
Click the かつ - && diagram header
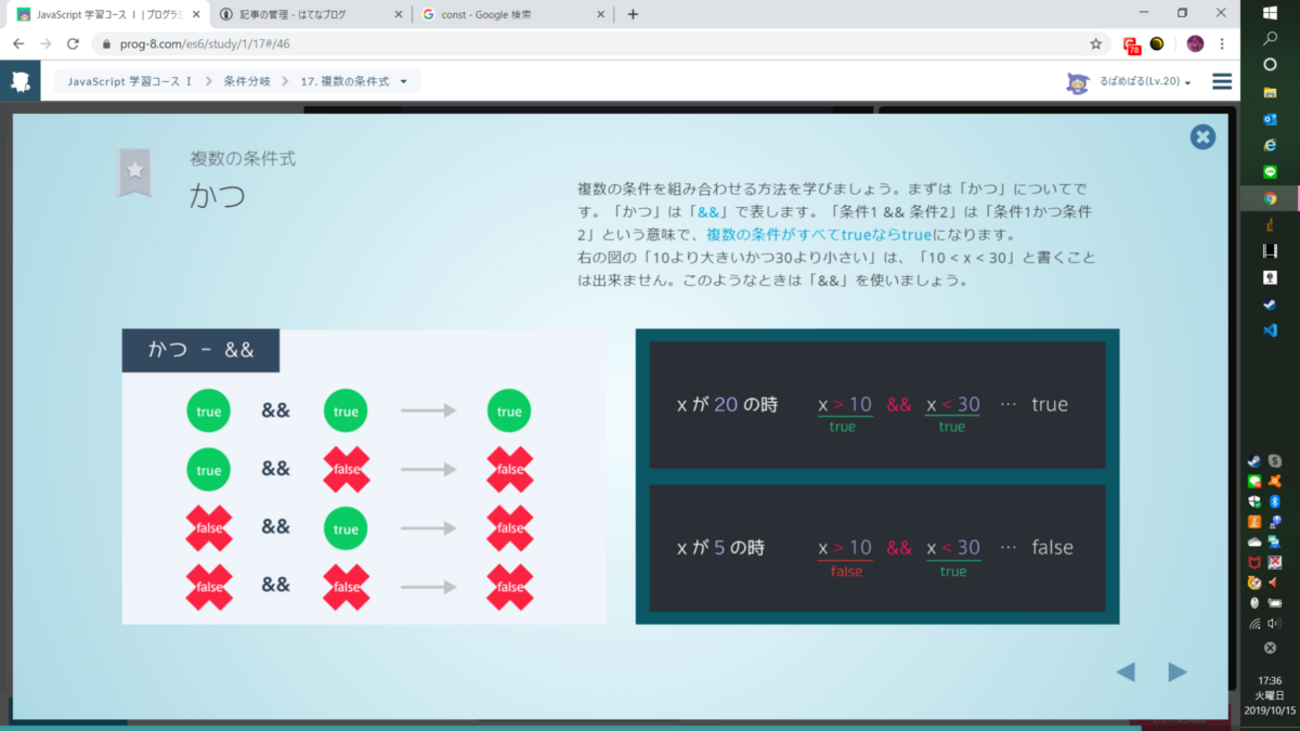(201, 350)
